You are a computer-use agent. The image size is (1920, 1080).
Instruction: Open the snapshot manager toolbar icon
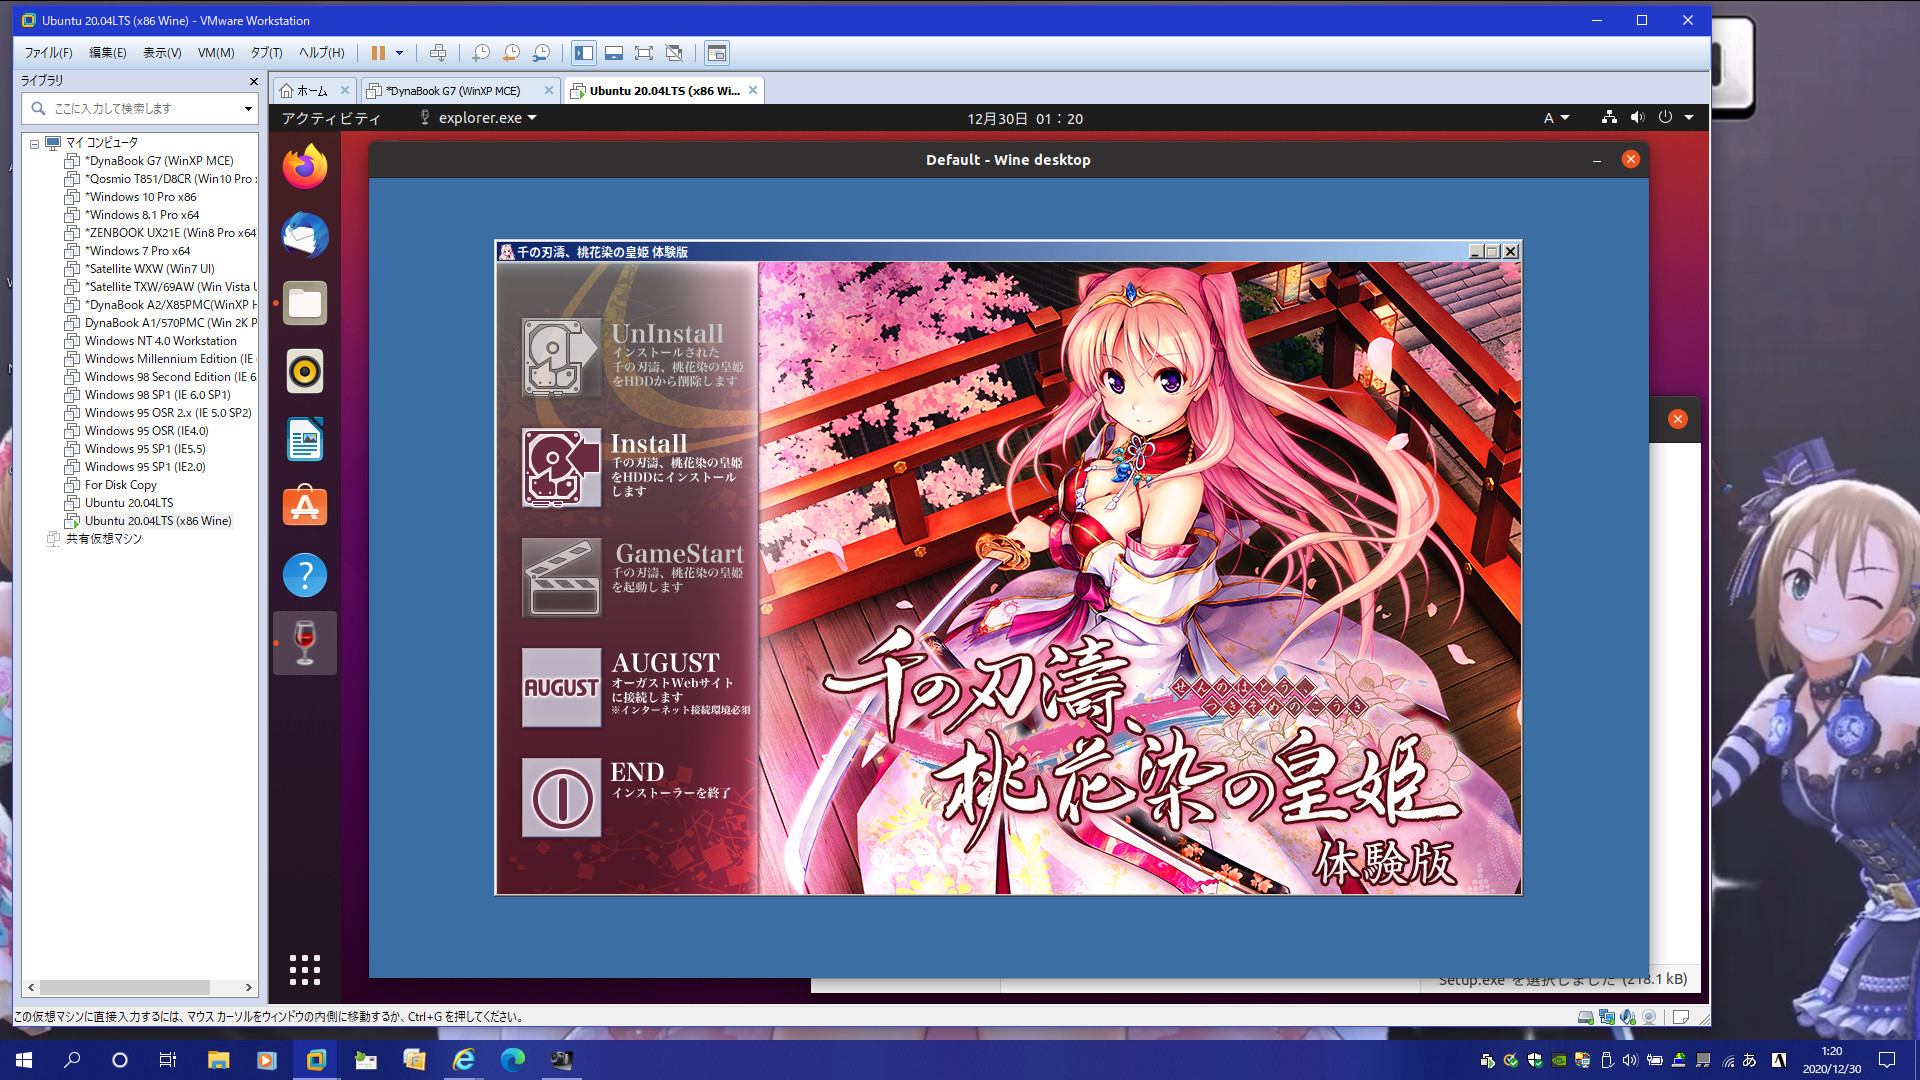click(541, 53)
